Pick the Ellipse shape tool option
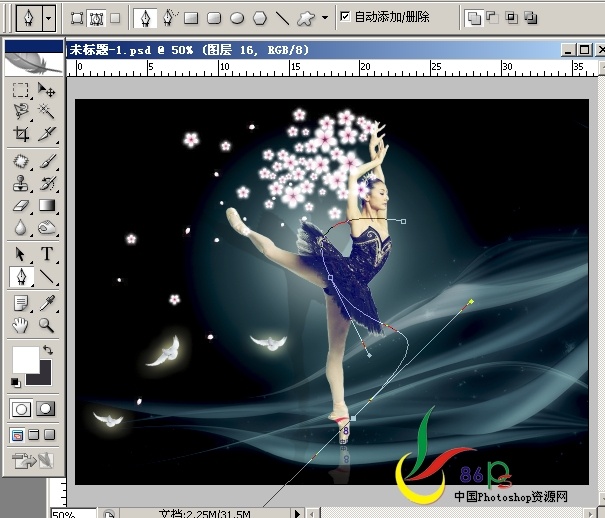The image size is (605, 518). point(237,18)
